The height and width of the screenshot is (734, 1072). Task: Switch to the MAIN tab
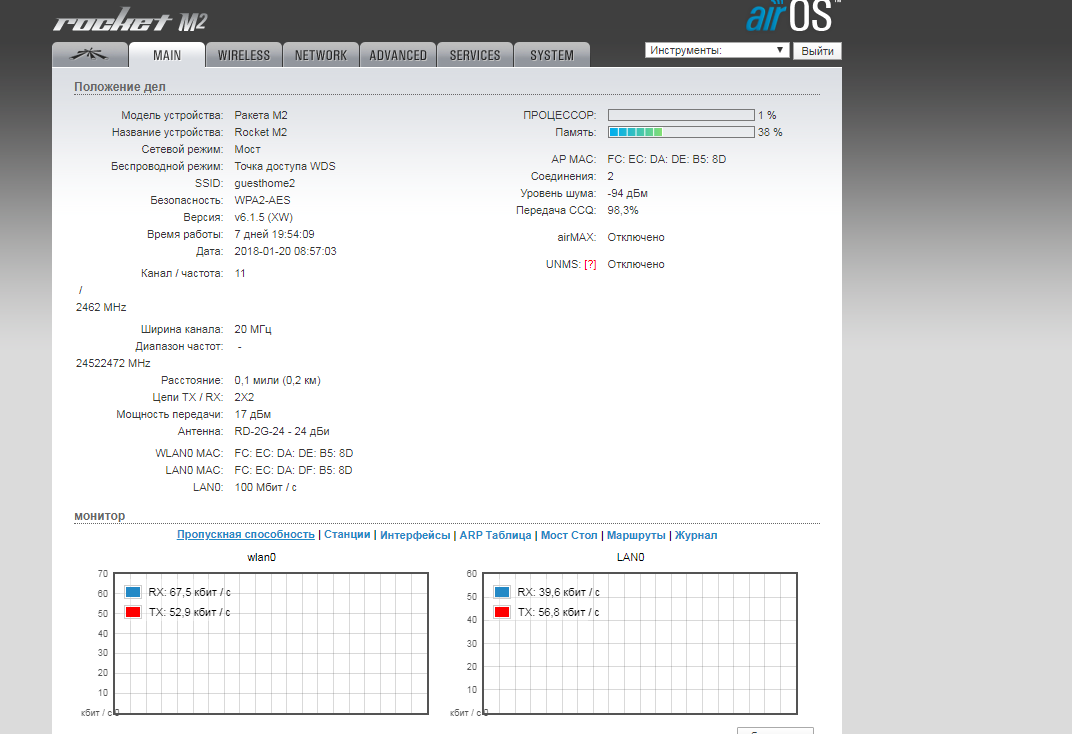pos(167,55)
